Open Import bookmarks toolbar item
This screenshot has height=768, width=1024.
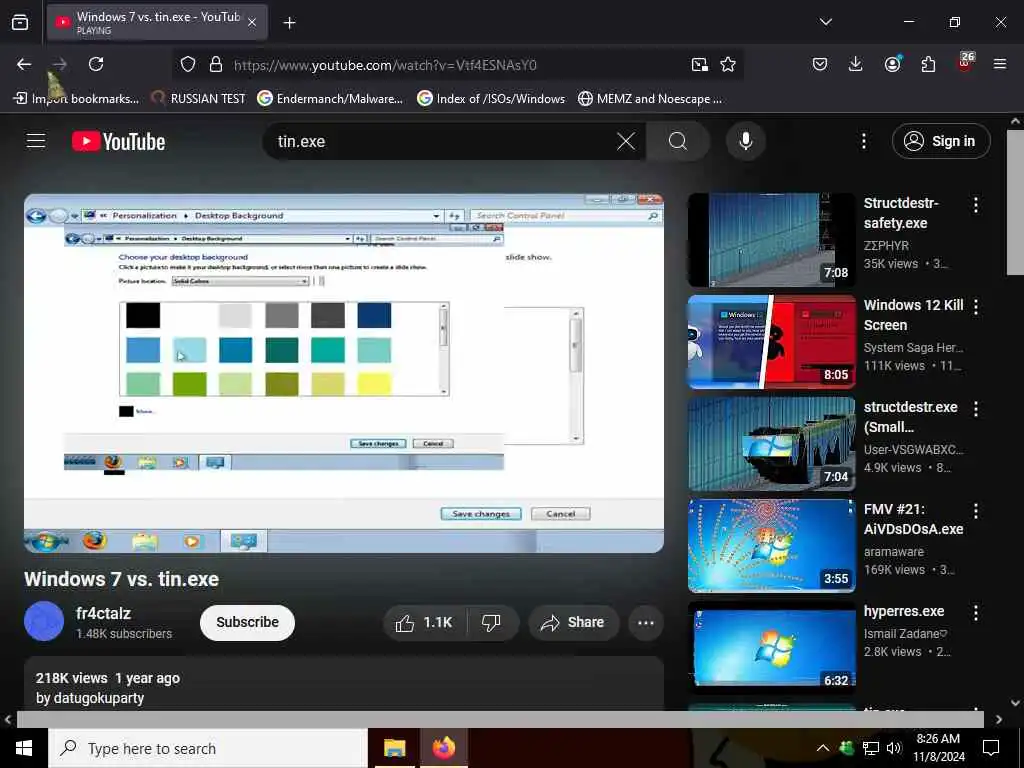click(x=76, y=99)
